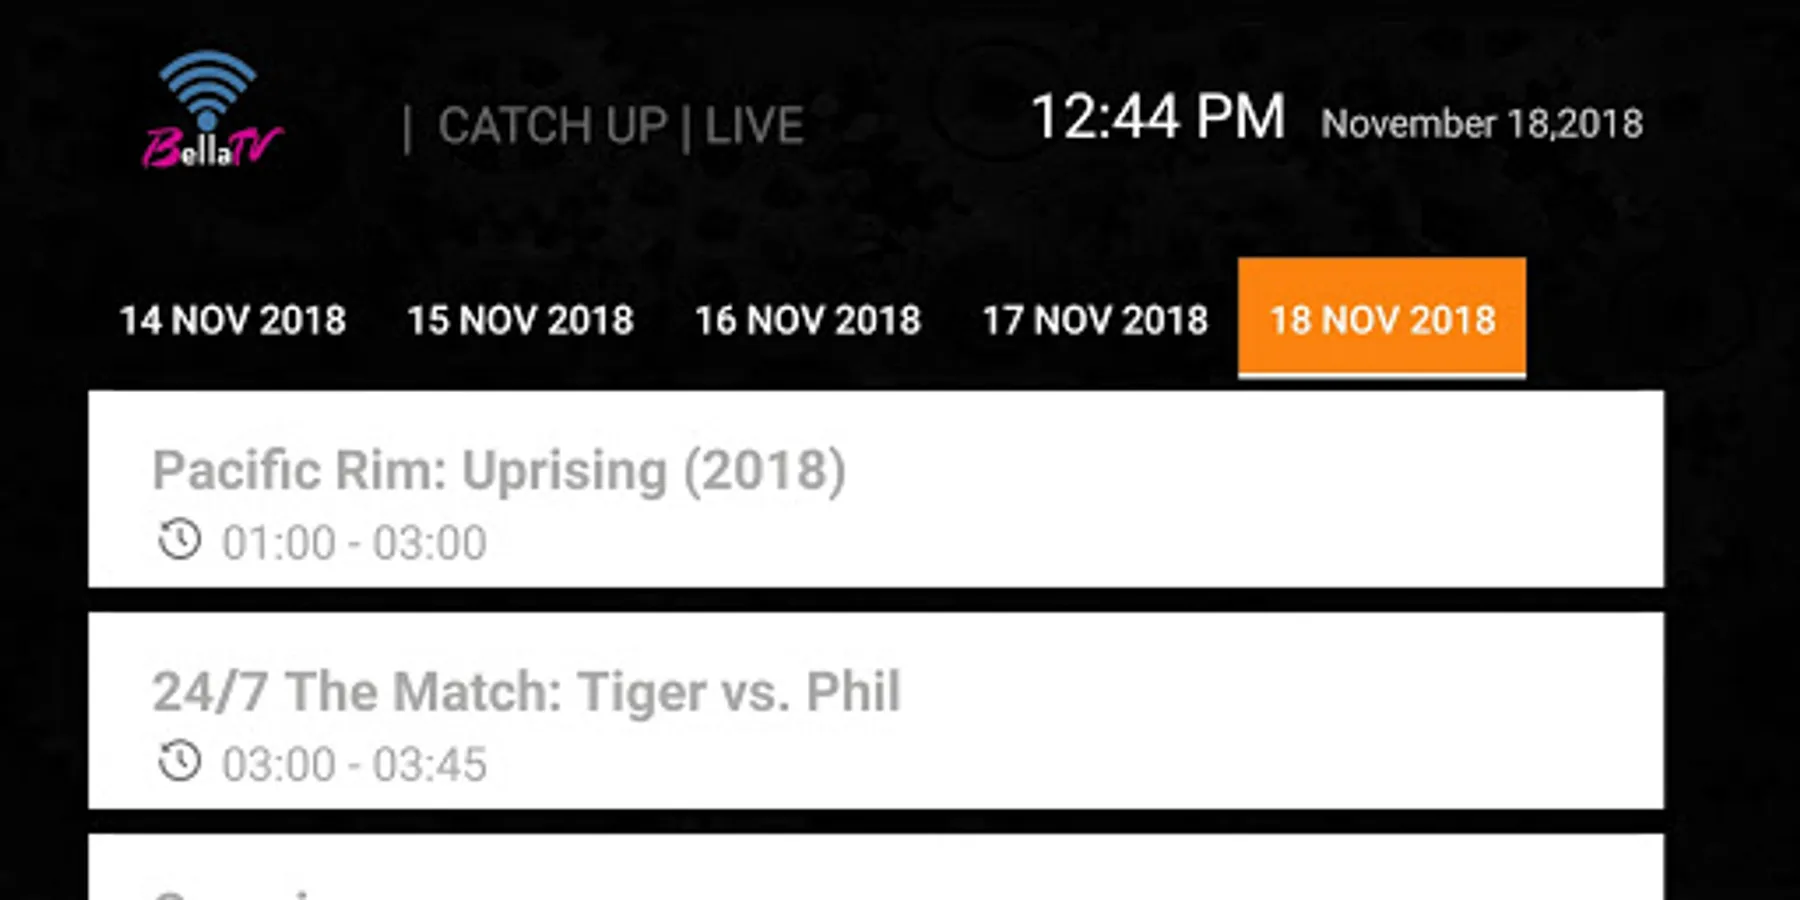The image size is (1800, 900).
Task: Click the history clock icon beside 01:00 - 03:00
Action: coord(180,540)
